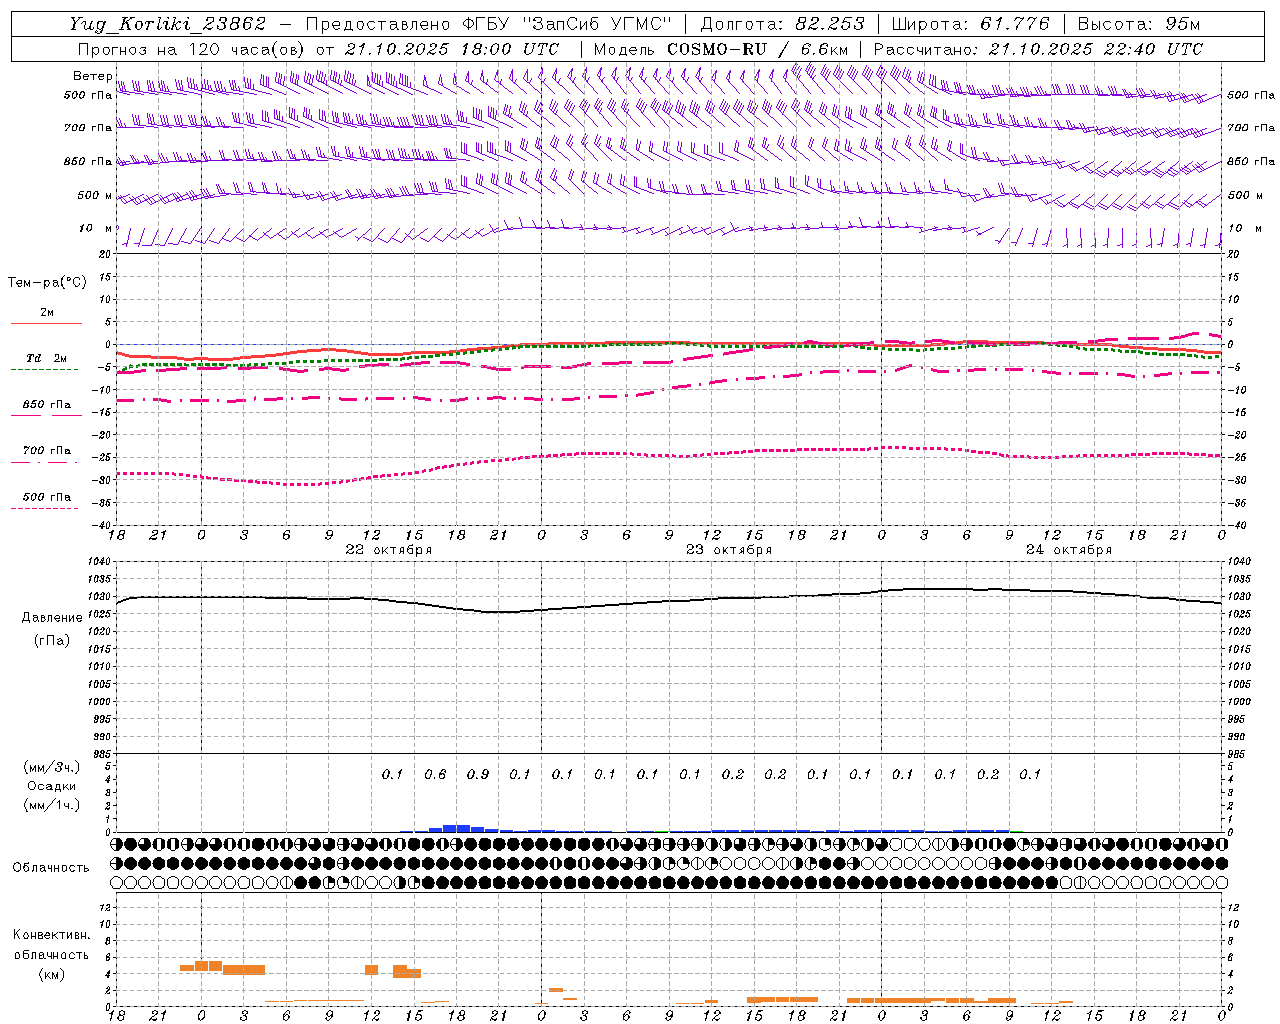
Task: Select the precipitation value 0.9
Action: (478, 774)
